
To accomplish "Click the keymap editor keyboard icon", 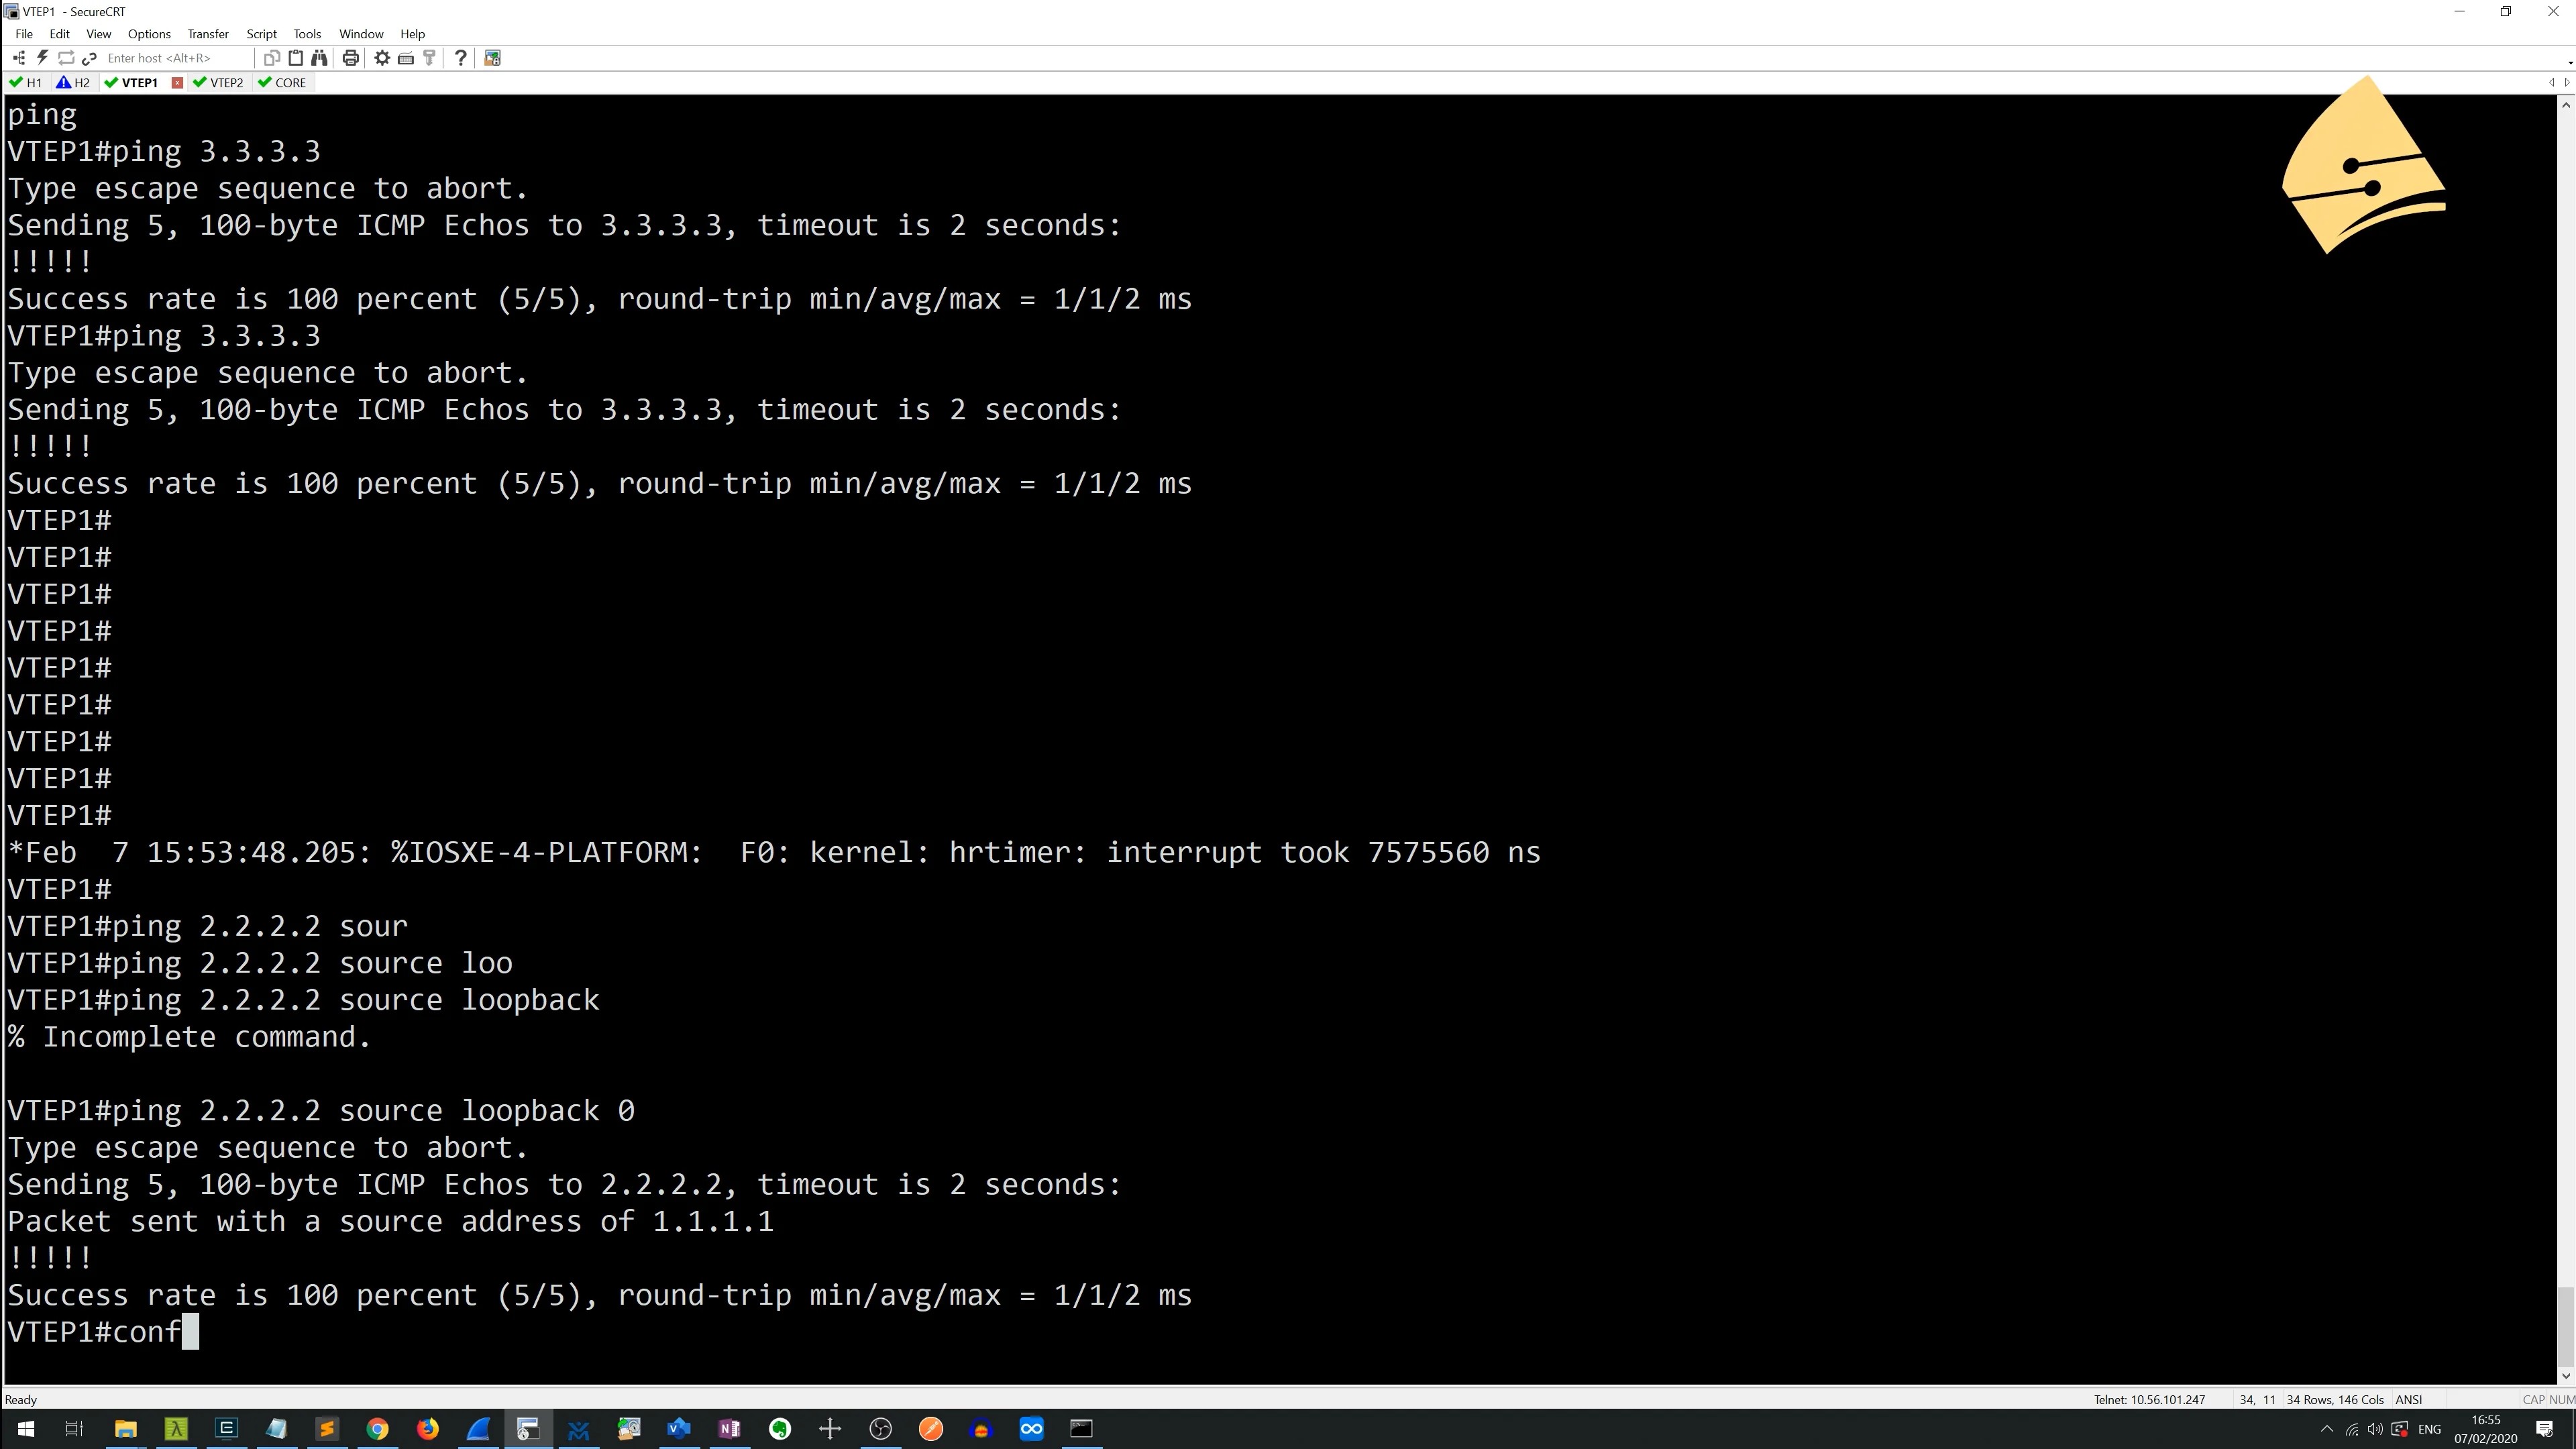I will click(406, 58).
